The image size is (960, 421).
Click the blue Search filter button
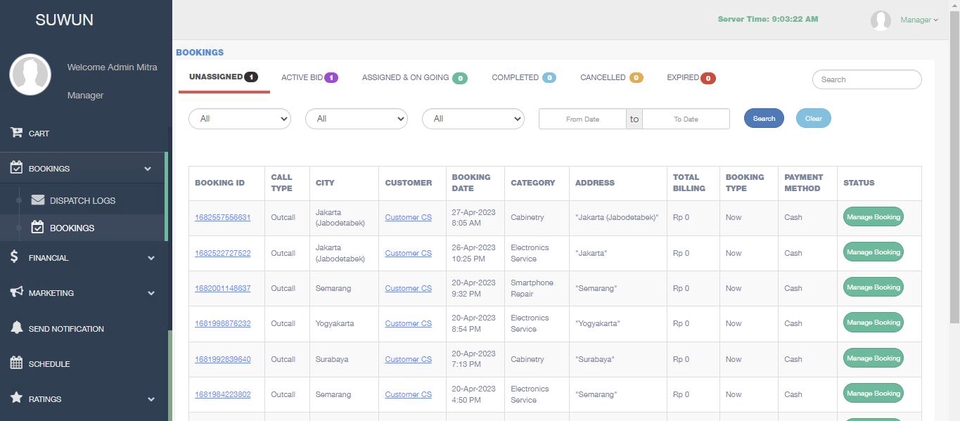tap(763, 118)
